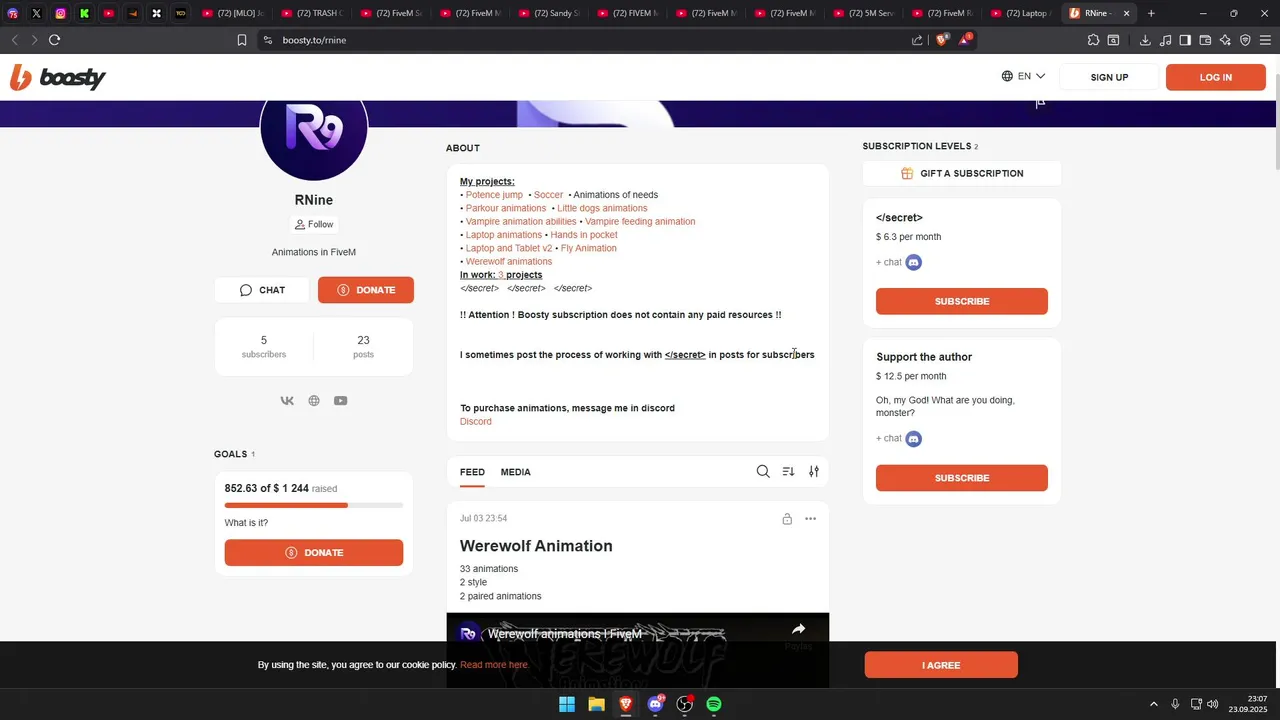Open OBS Studio from taskbar
Screen dimensions: 1280x720
click(685, 704)
